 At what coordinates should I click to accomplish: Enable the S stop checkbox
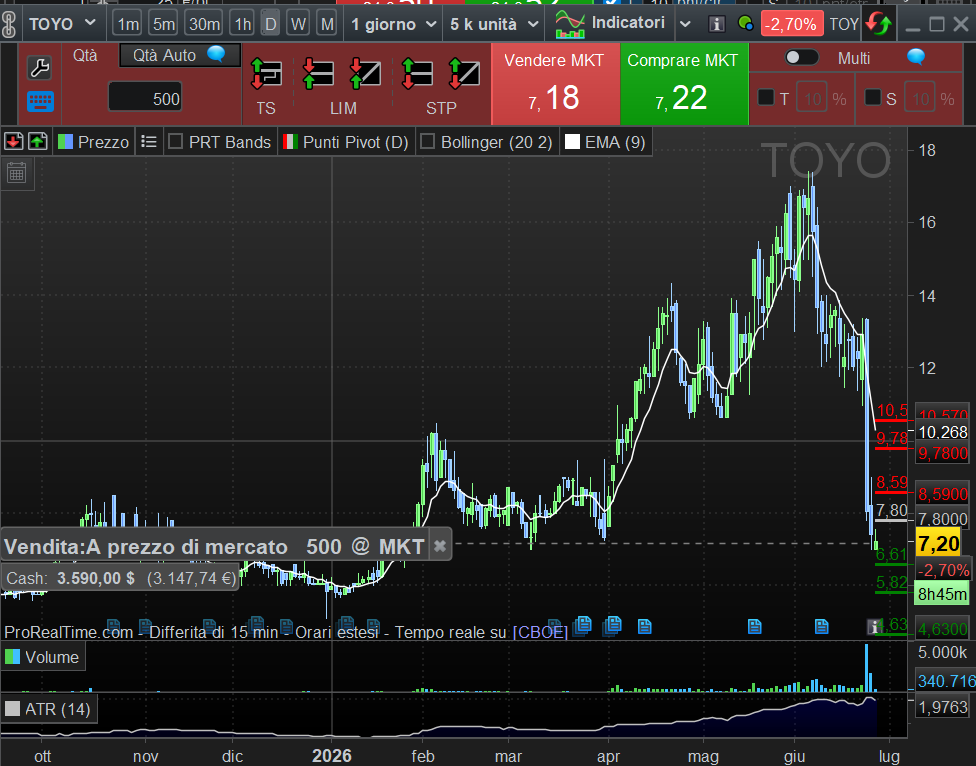873,98
